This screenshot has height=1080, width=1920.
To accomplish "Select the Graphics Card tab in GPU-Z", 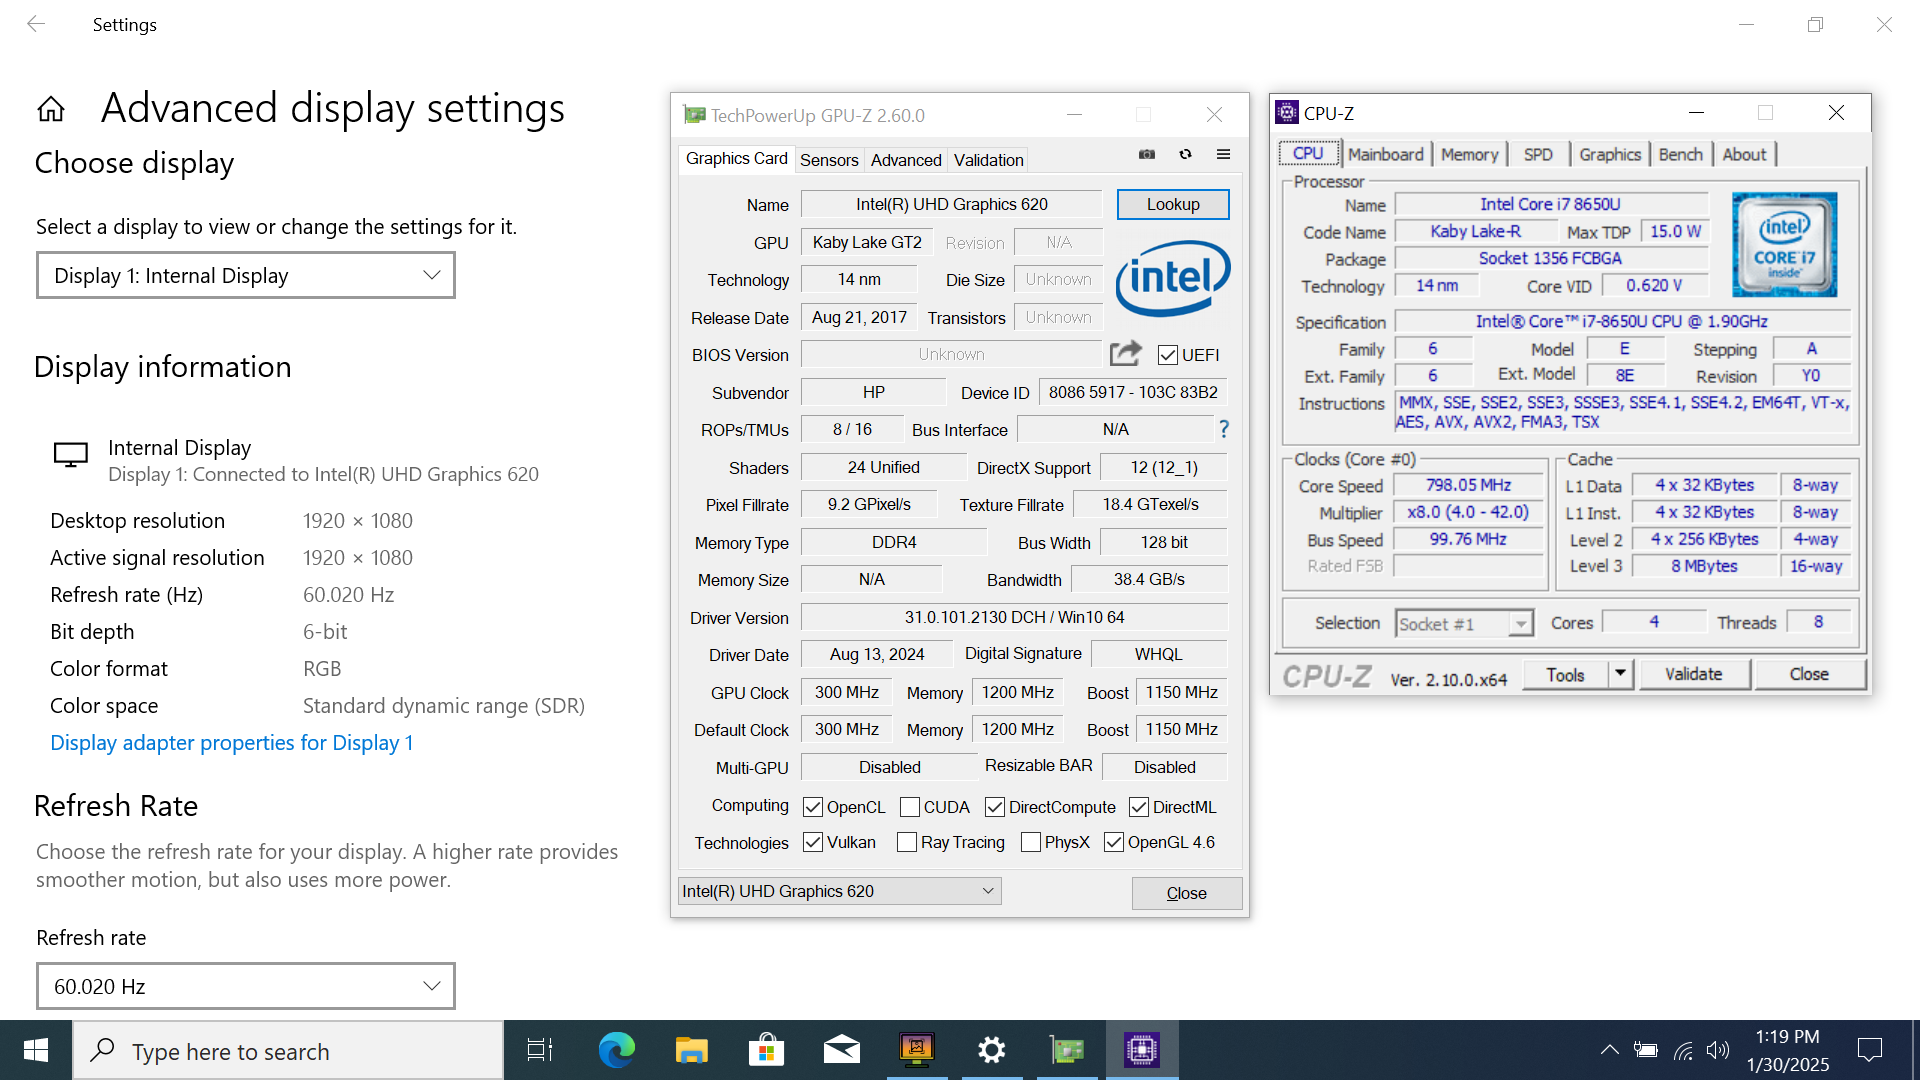I will point(736,159).
